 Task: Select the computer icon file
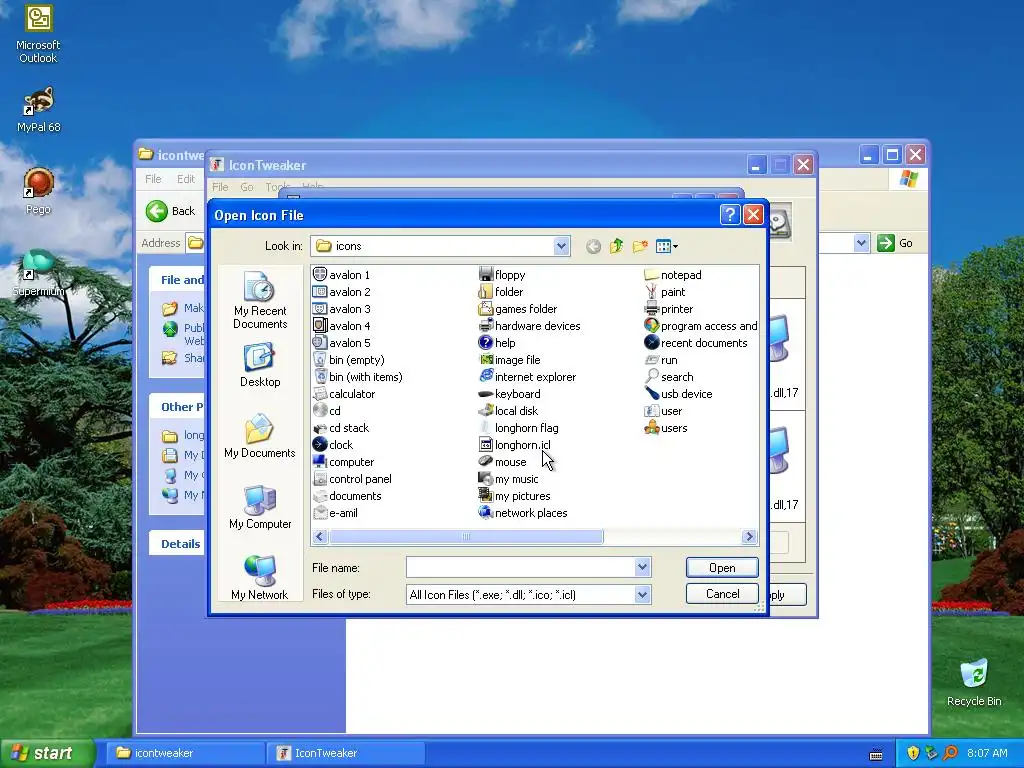click(344, 462)
